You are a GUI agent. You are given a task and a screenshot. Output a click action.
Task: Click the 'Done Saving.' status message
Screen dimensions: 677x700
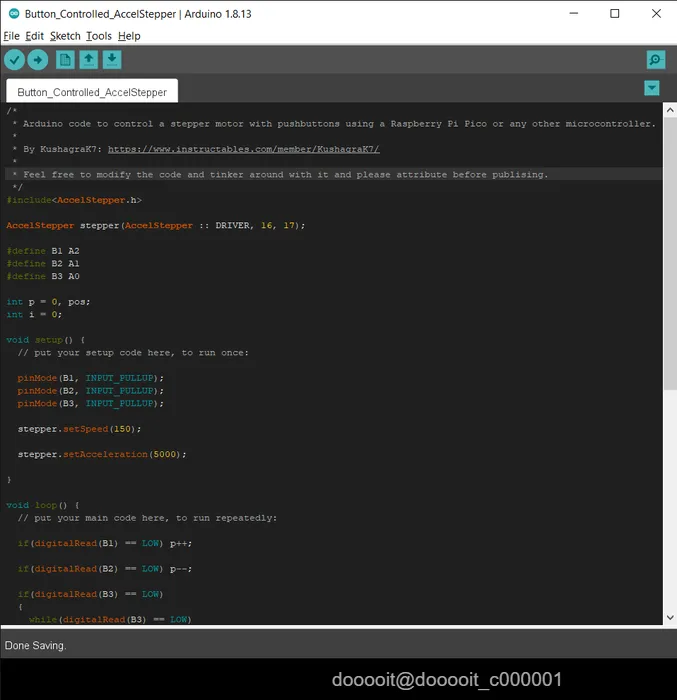click(35, 646)
